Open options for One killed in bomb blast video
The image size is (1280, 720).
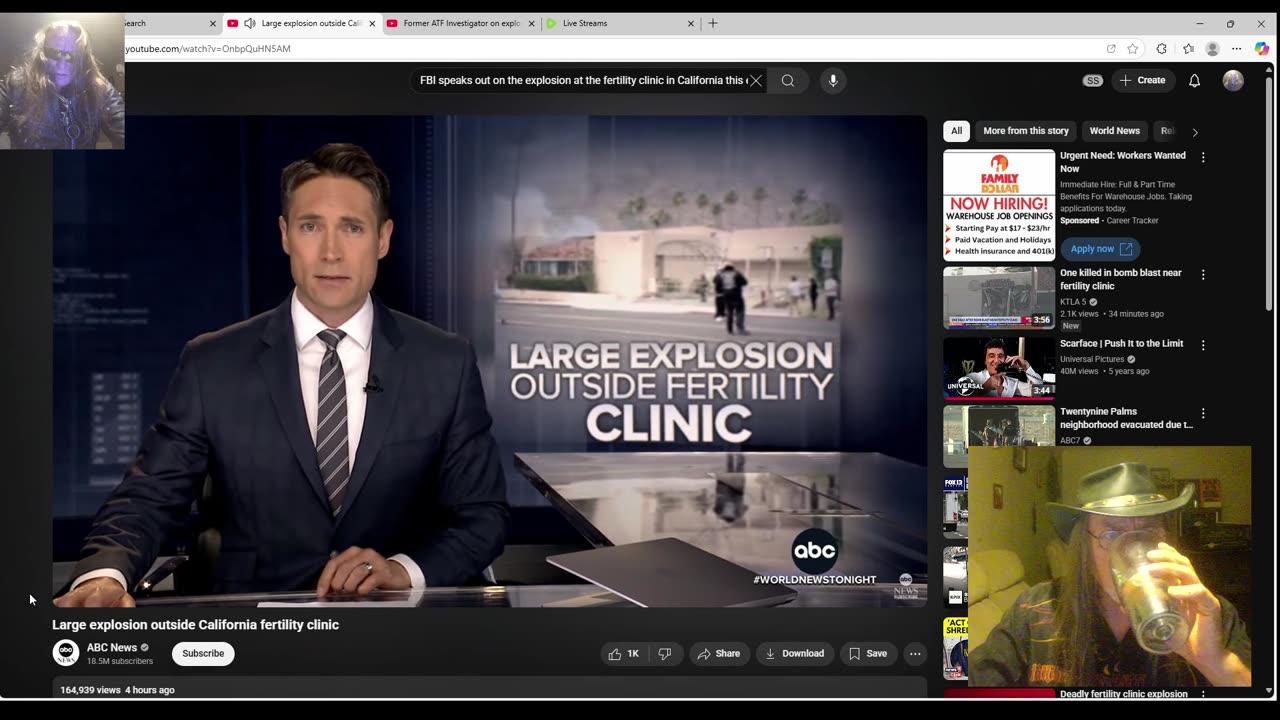[x=1203, y=274]
